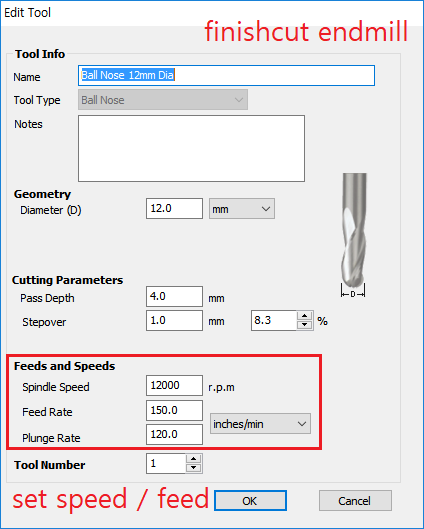Image resolution: width=424 pixels, height=529 pixels.
Task: Click the Name text field
Action: click(x=226, y=75)
